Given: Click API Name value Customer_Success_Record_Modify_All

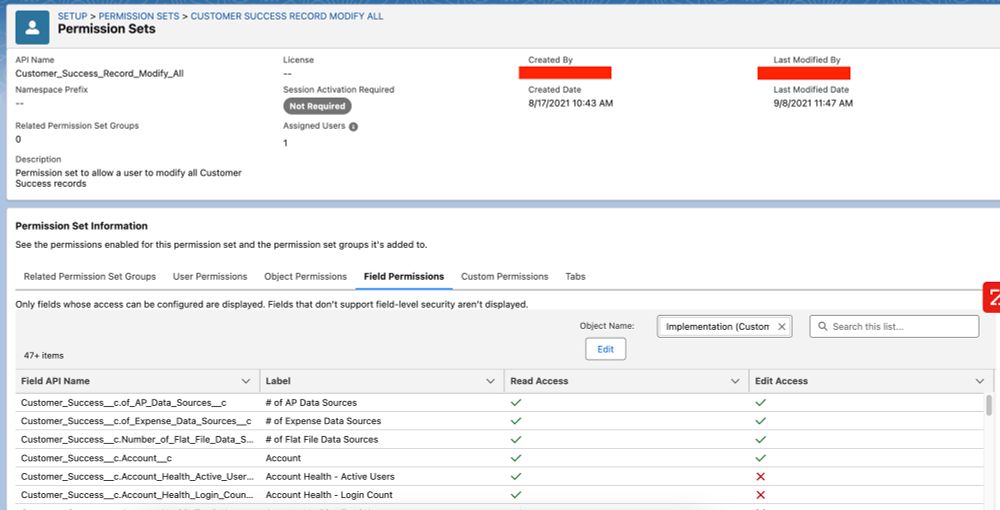Looking at the screenshot, I should point(99,73).
